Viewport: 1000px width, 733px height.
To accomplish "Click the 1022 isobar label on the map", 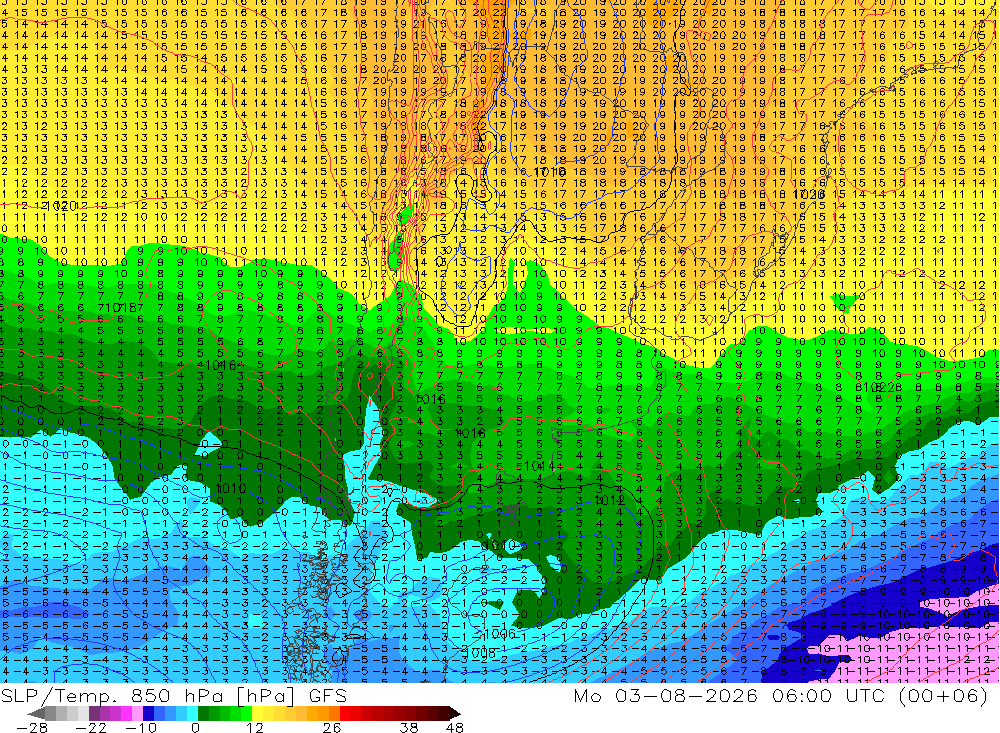I will [880, 387].
